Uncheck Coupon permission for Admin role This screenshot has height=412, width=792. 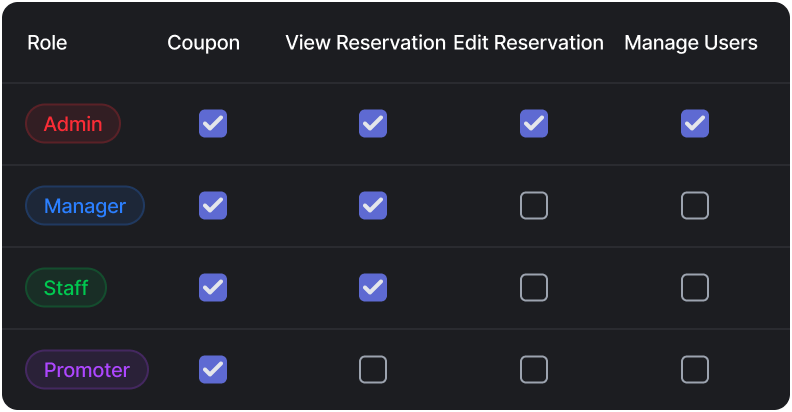click(213, 124)
